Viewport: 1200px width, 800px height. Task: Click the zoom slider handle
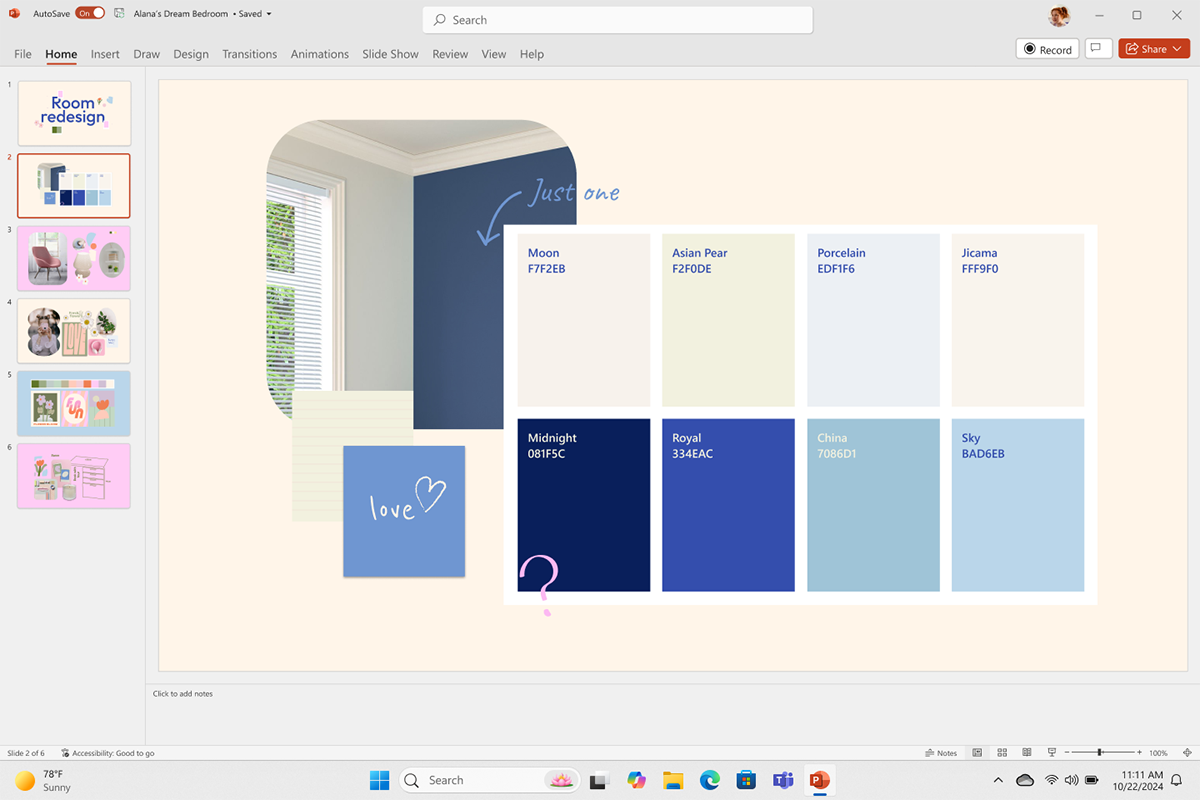[1100, 753]
